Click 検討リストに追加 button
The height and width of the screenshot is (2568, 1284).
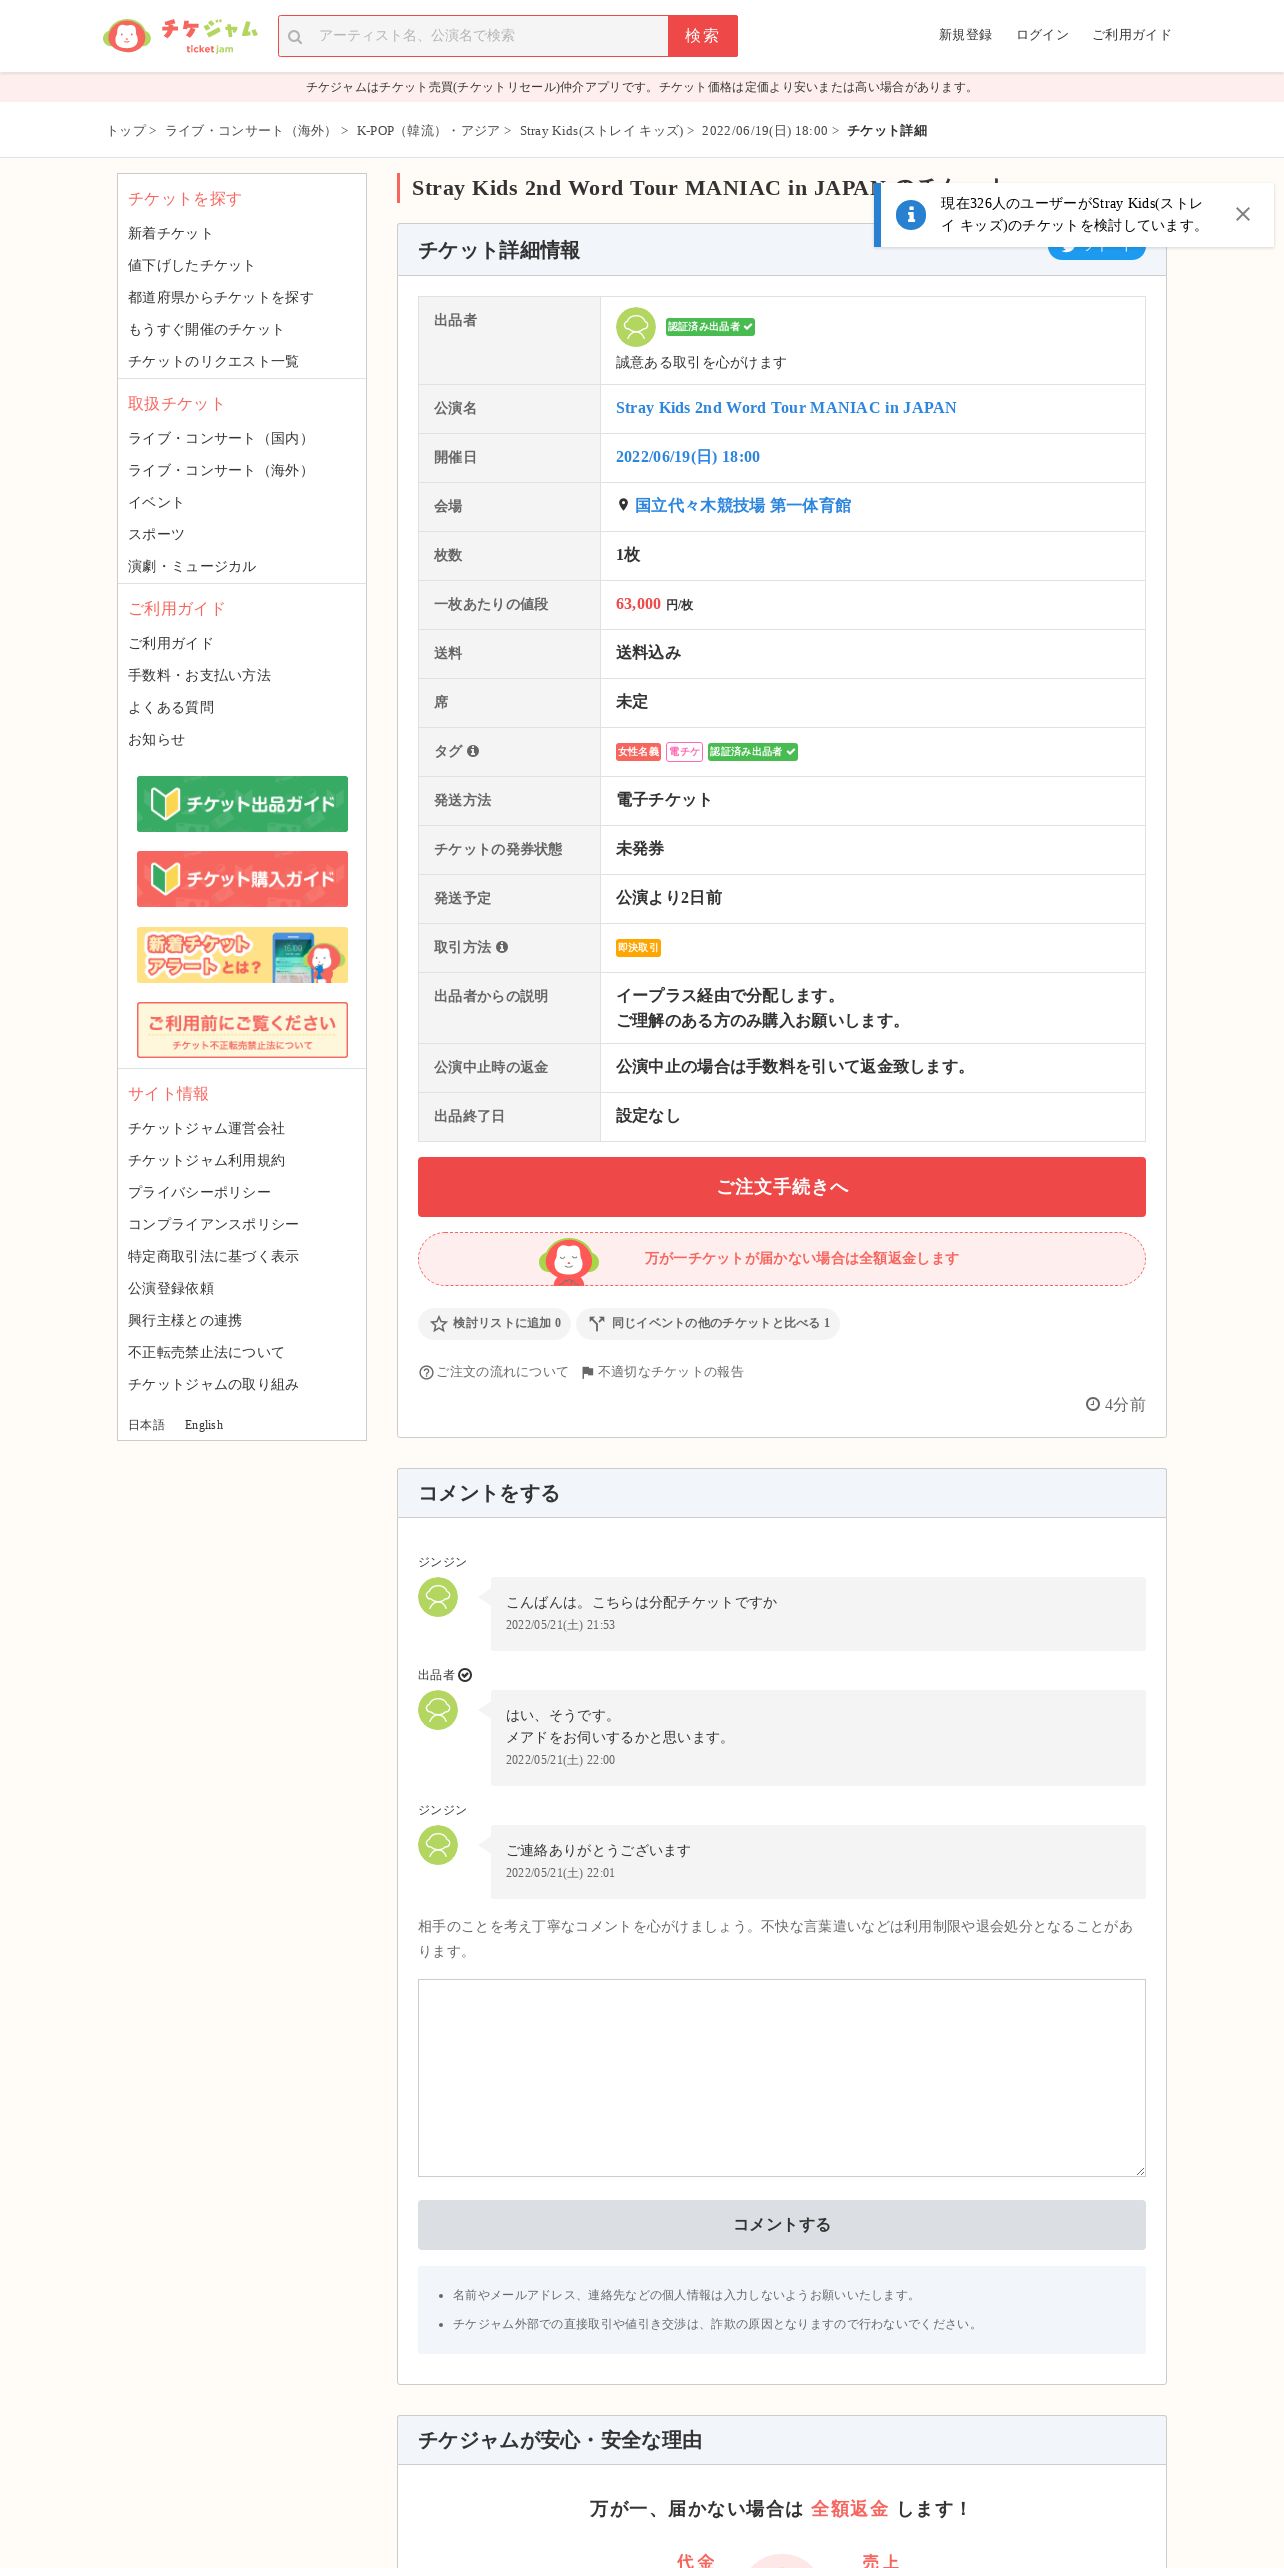(494, 1324)
